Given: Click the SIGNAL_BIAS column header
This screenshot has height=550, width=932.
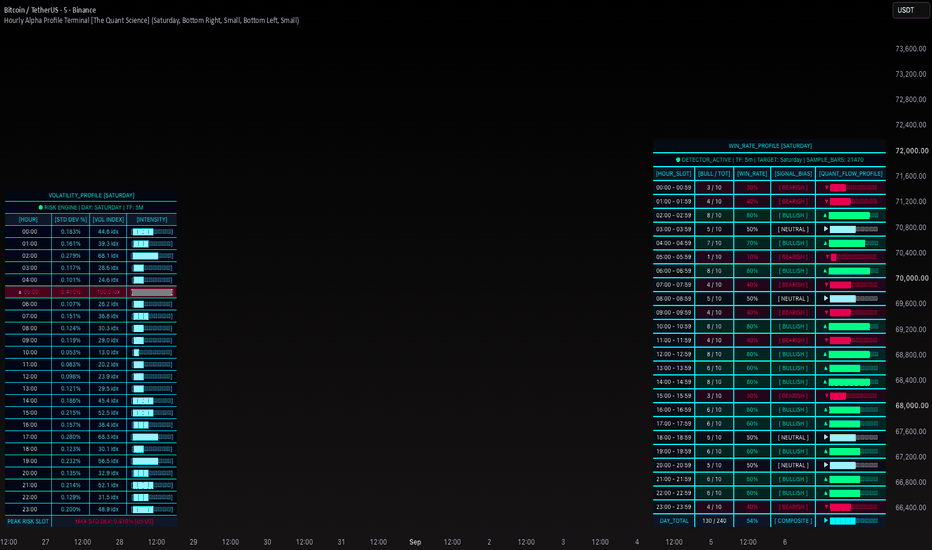Looking at the screenshot, I should click(793, 174).
